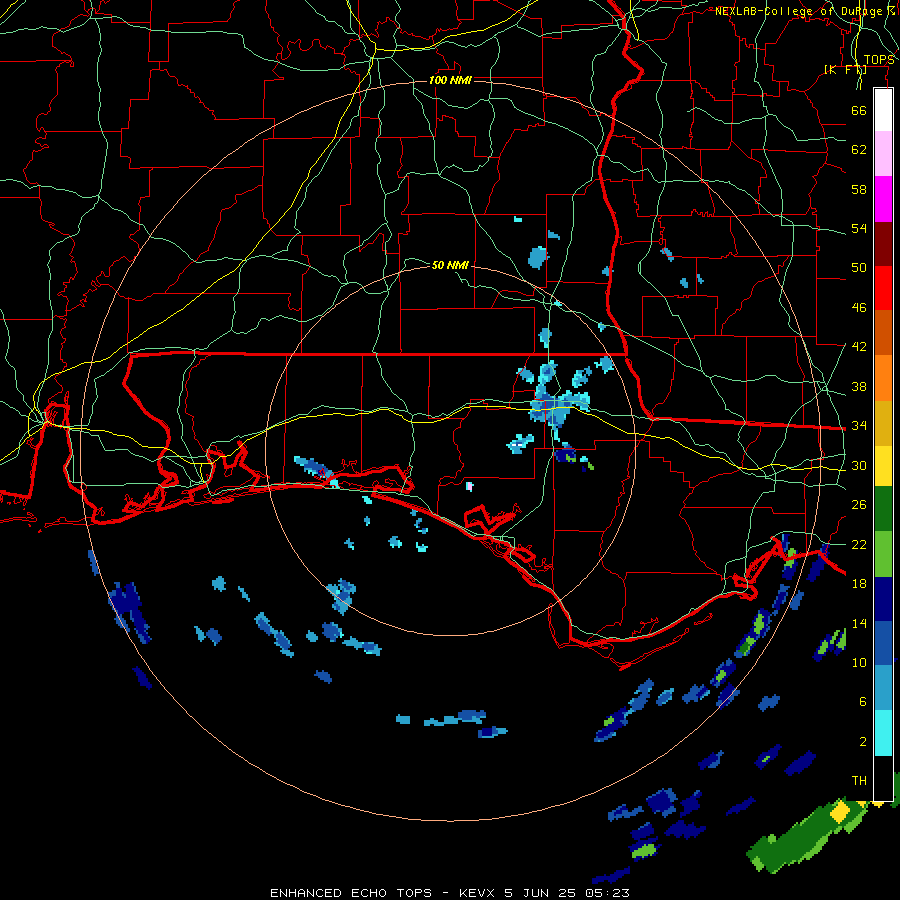Click the yellow echo patch in the radar map
The width and height of the screenshot is (900, 900).
click(840, 812)
